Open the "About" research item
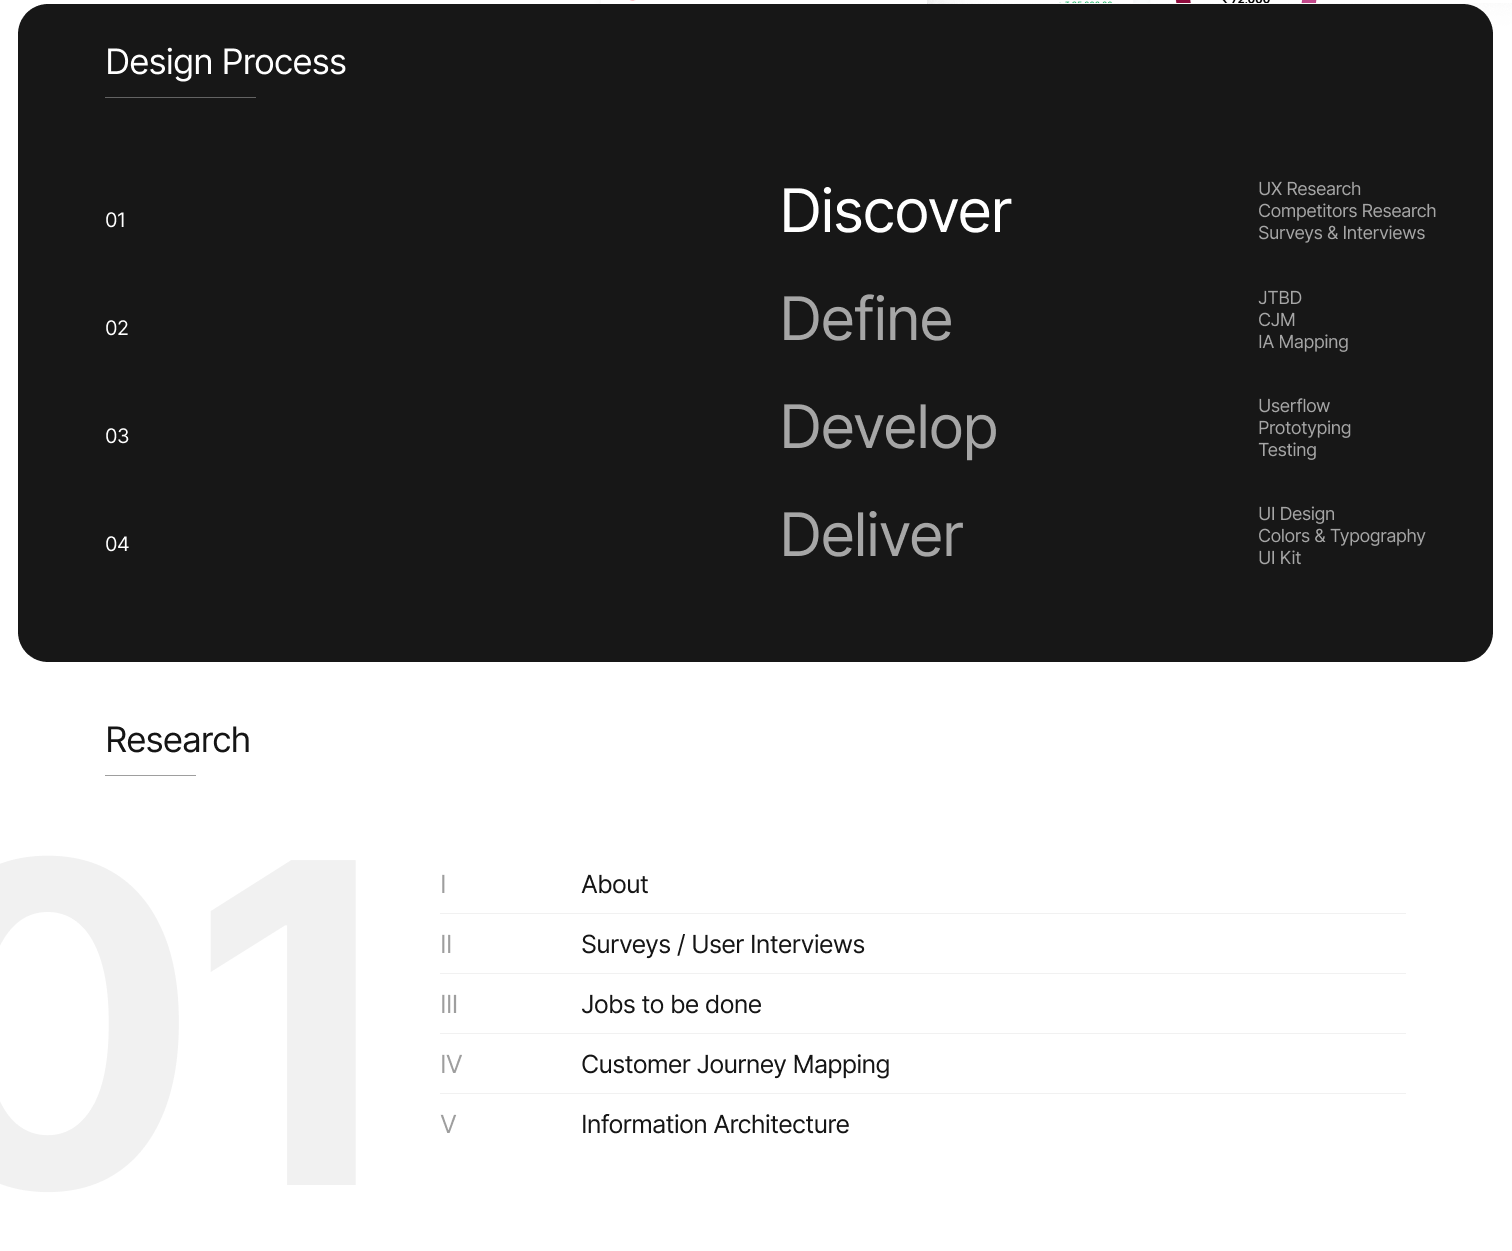 pyautogui.click(x=615, y=884)
